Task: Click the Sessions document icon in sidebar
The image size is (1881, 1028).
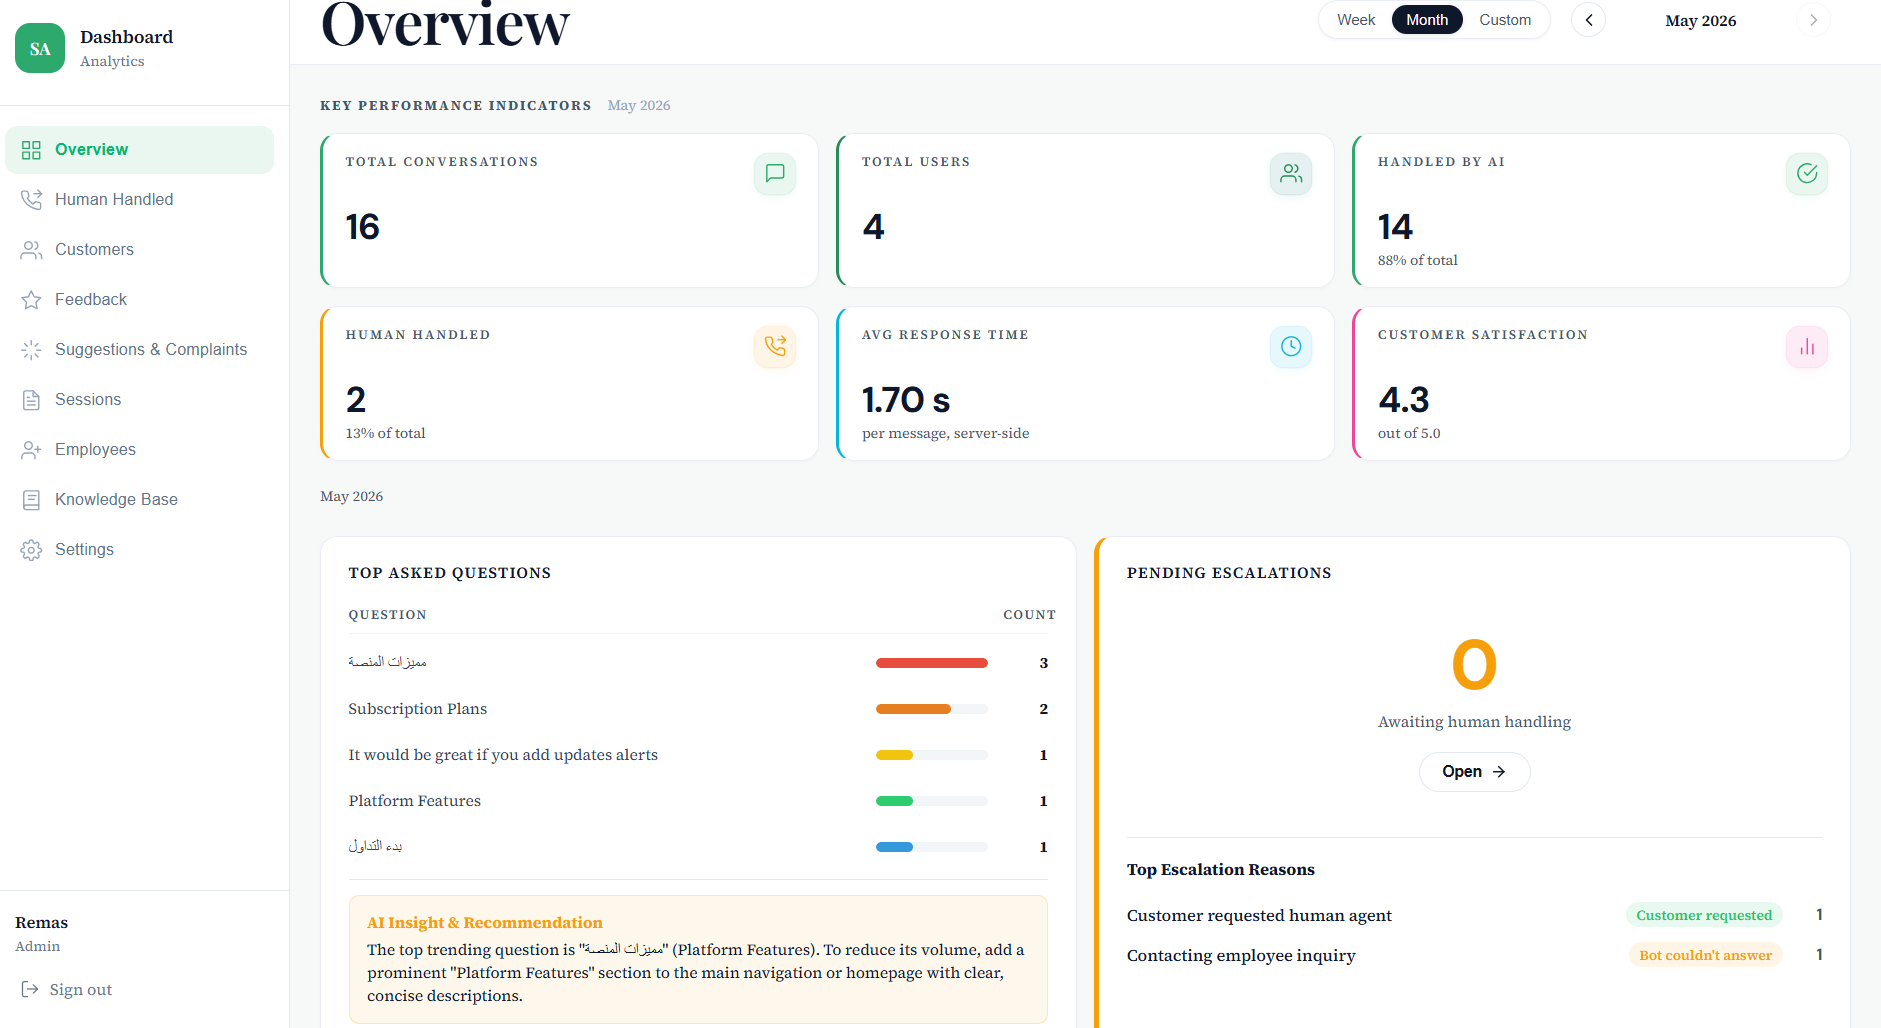Action: (31, 400)
